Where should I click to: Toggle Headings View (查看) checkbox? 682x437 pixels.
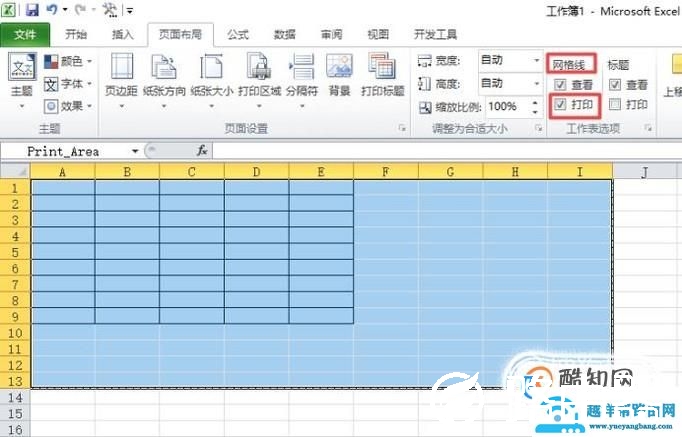point(615,85)
